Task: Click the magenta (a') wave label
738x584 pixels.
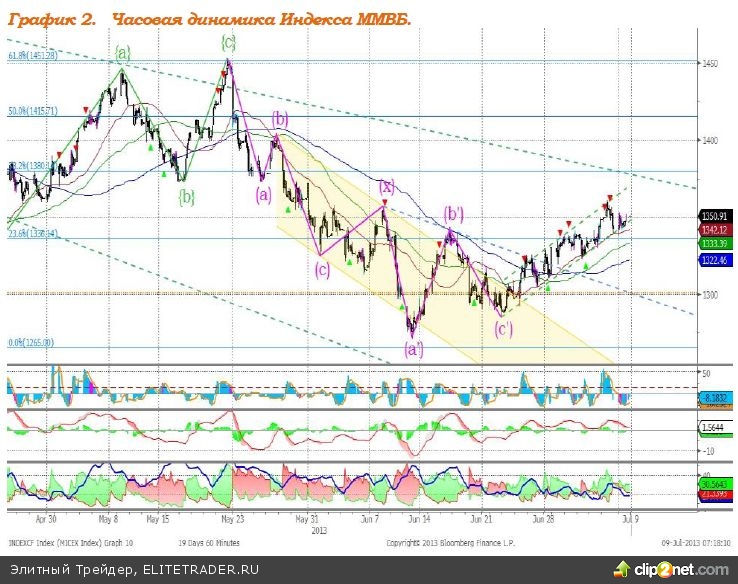Action: (x=414, y=350)
